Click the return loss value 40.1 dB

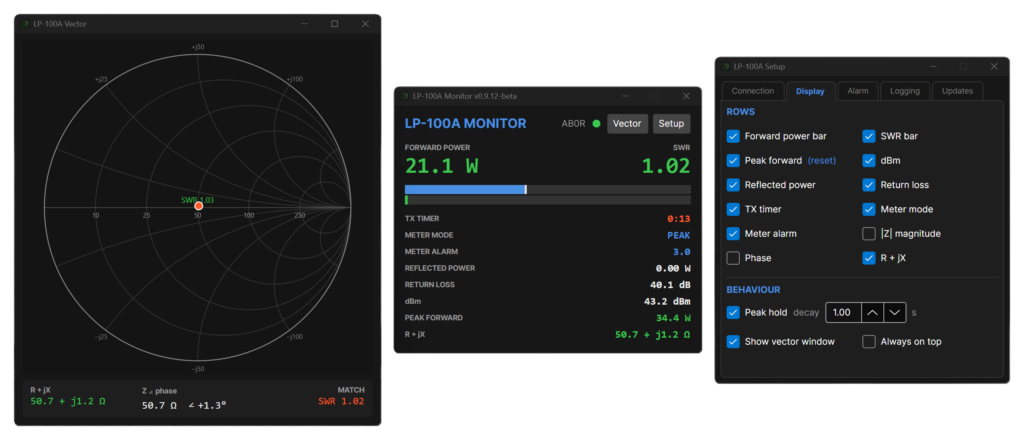point(671,285)
